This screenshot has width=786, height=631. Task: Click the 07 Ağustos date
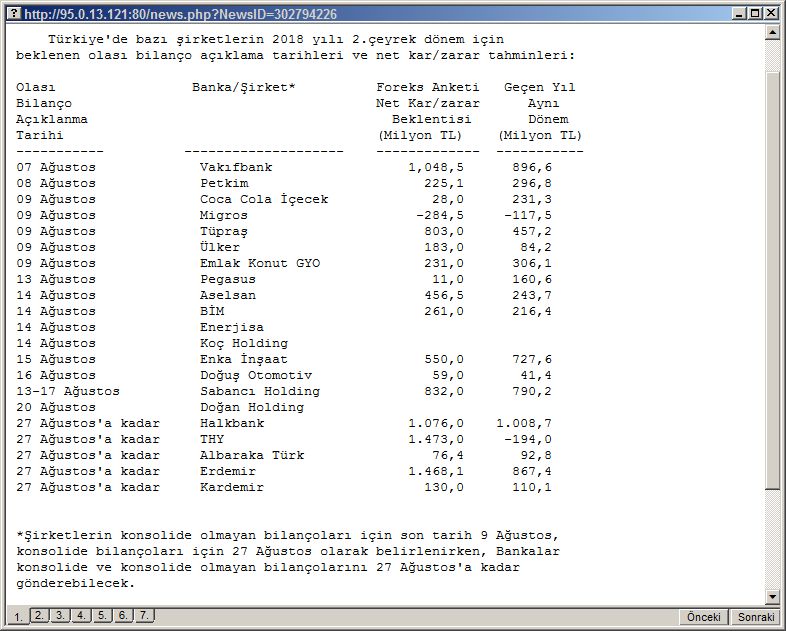coord(56,167)
